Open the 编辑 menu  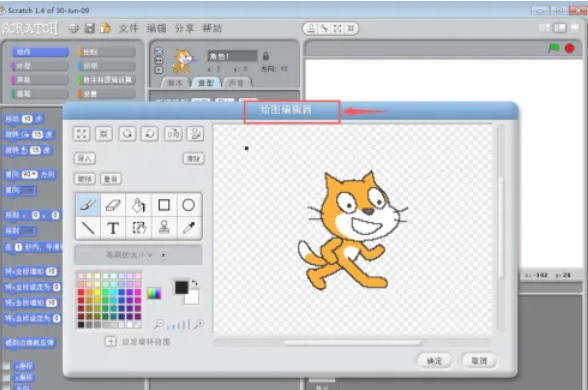tap(156, 28)
